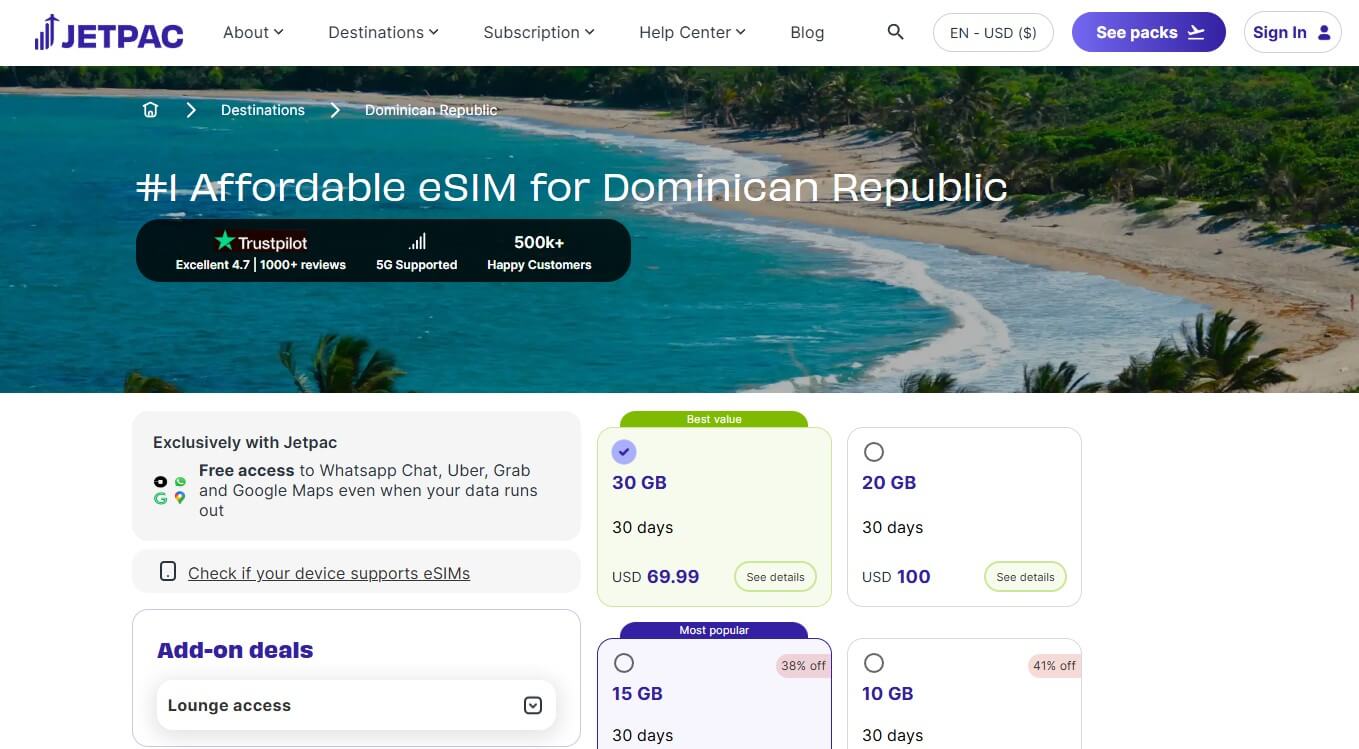
Task: Open the search magnifier icon
Action: (x=895, y=31)
